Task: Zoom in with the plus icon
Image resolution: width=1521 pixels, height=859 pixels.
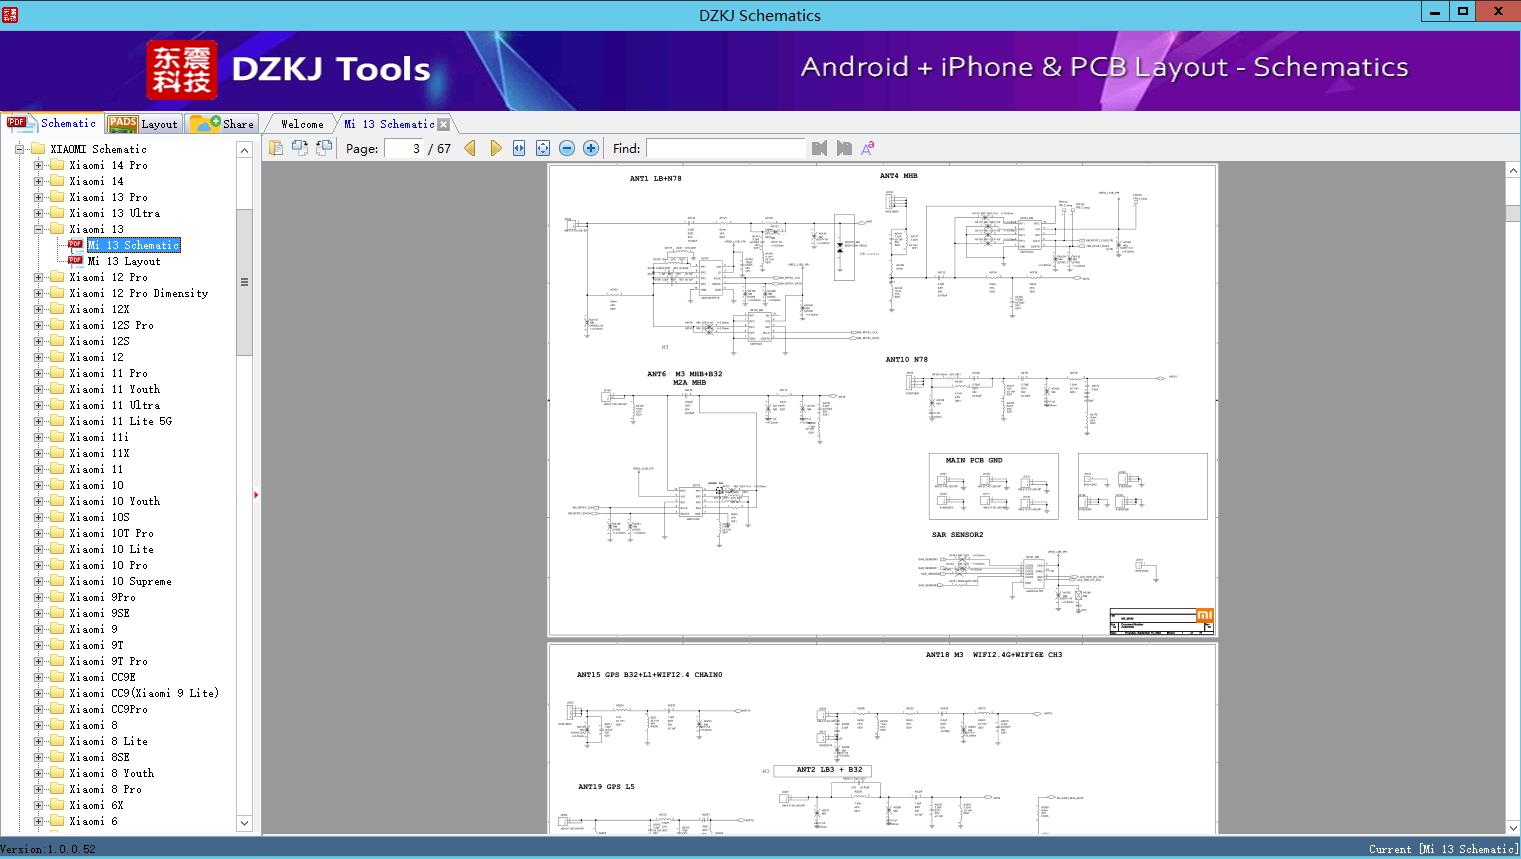Action: (591, 148)
